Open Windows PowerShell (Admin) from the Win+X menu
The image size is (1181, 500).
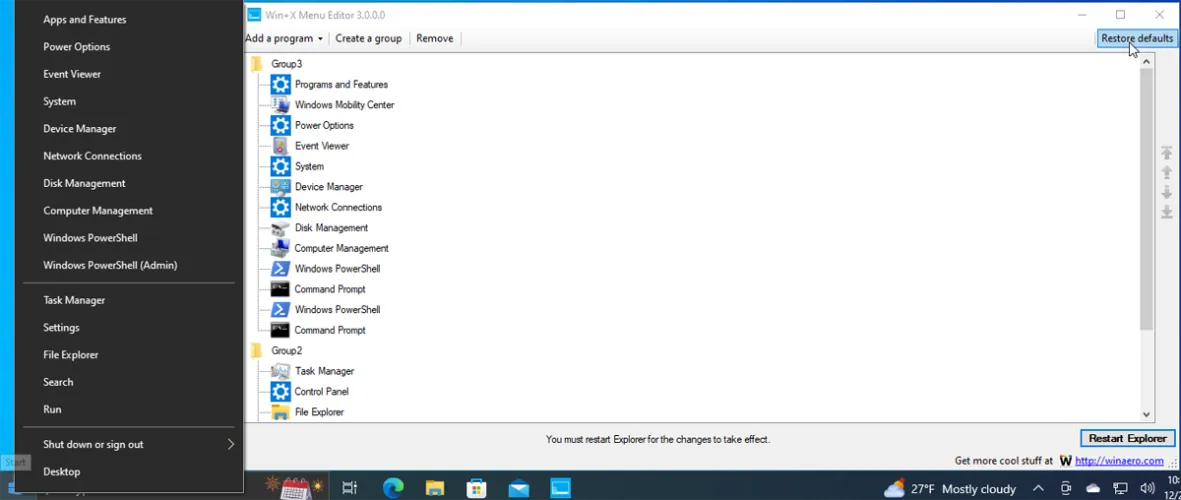(x=110, y=265)
